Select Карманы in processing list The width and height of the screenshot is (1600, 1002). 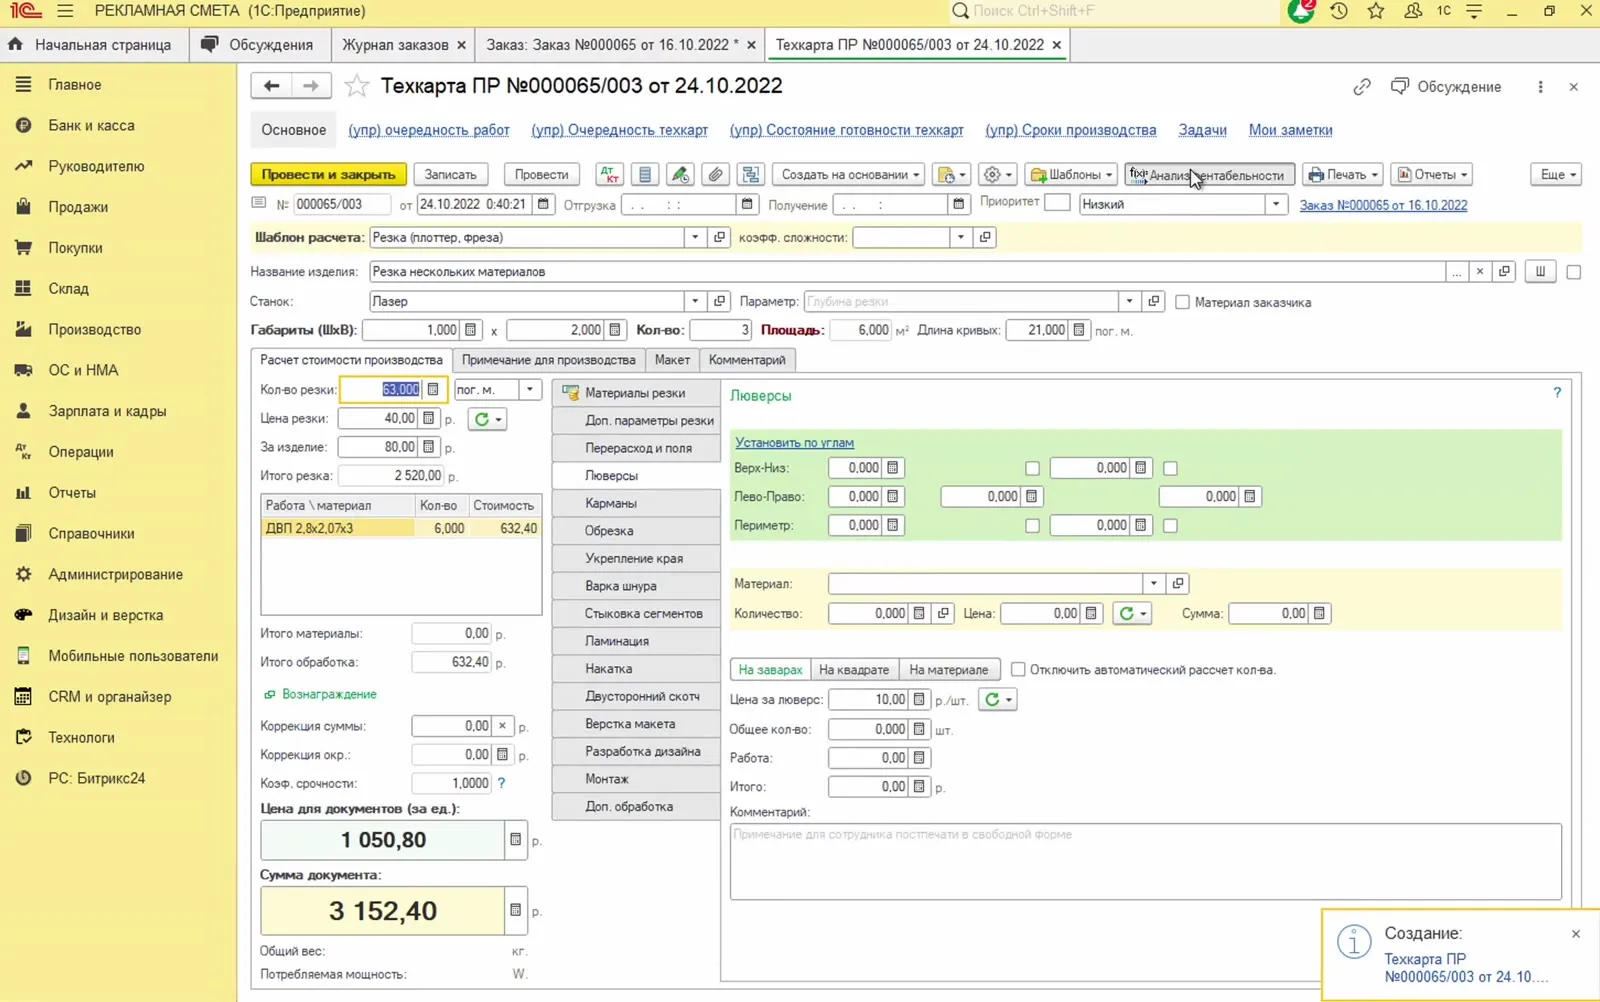tap(636, 503)
